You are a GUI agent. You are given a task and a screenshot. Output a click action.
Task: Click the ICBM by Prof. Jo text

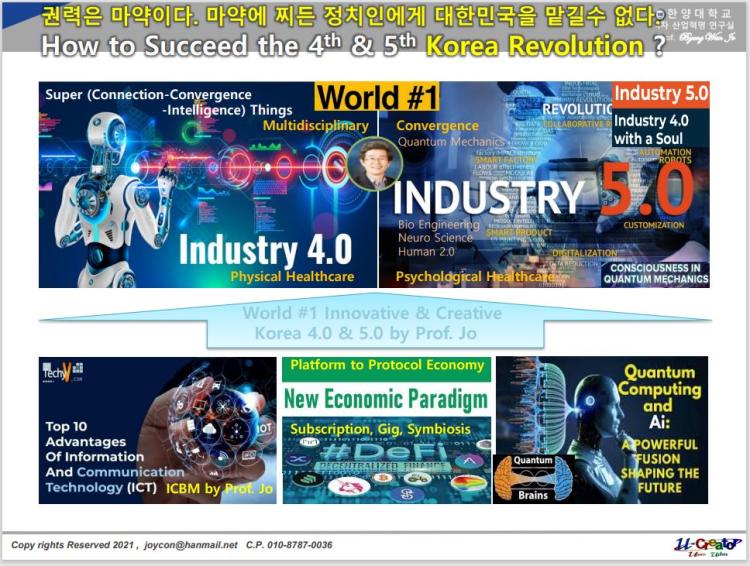(218, 489)
